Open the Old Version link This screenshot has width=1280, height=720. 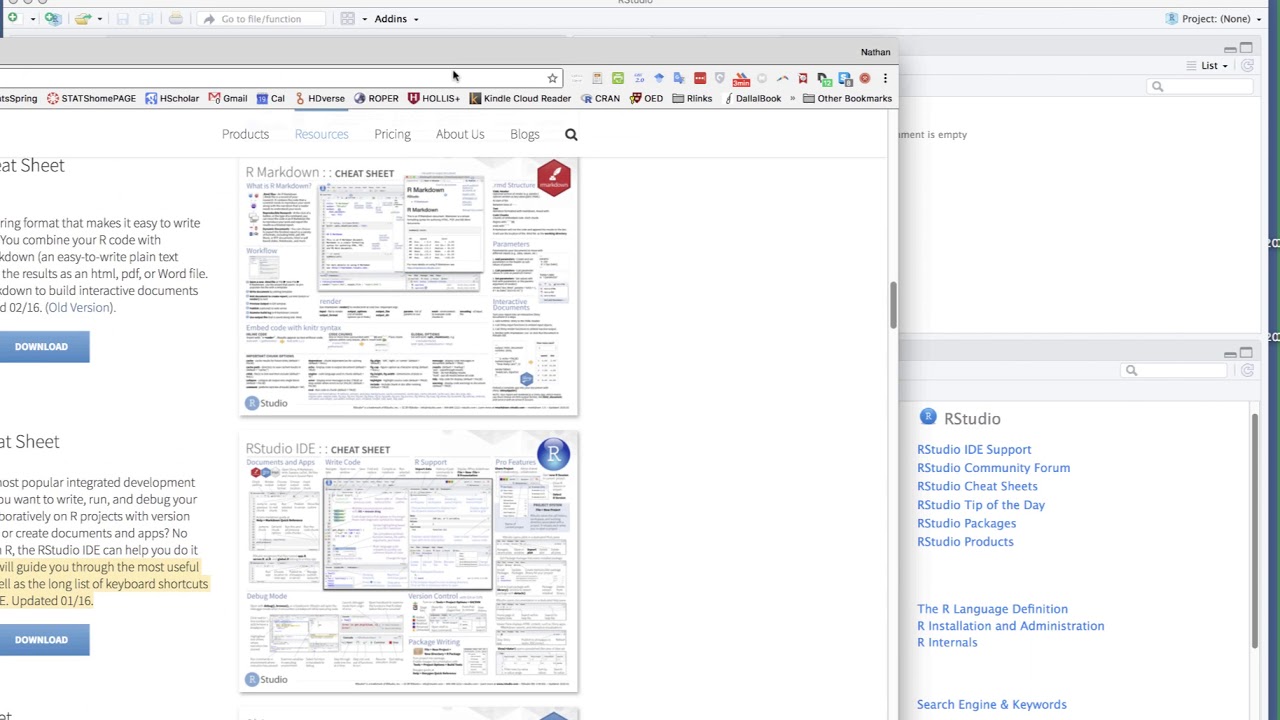(x=79, y=307)
